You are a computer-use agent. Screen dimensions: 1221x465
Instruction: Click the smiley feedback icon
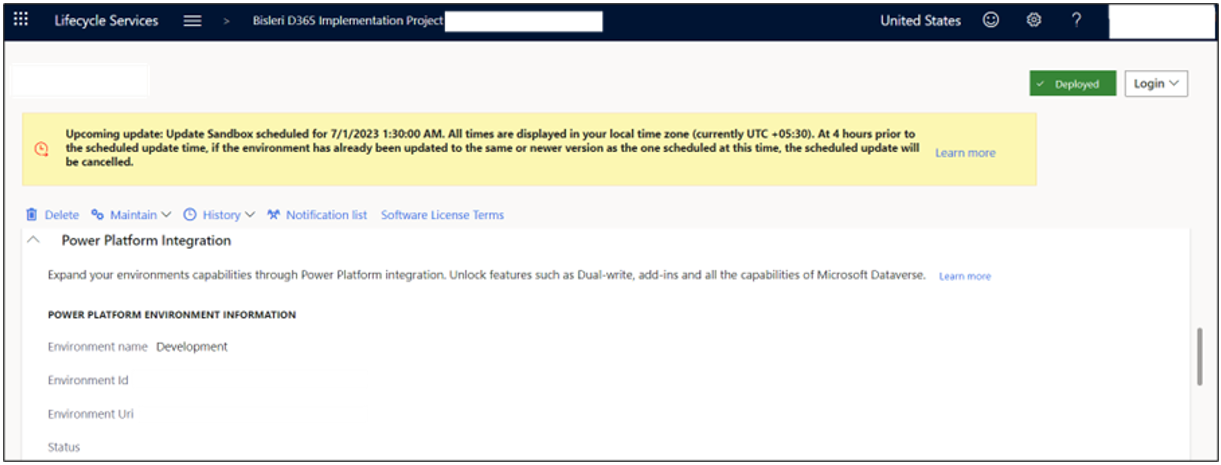click(x=991, y=20)
